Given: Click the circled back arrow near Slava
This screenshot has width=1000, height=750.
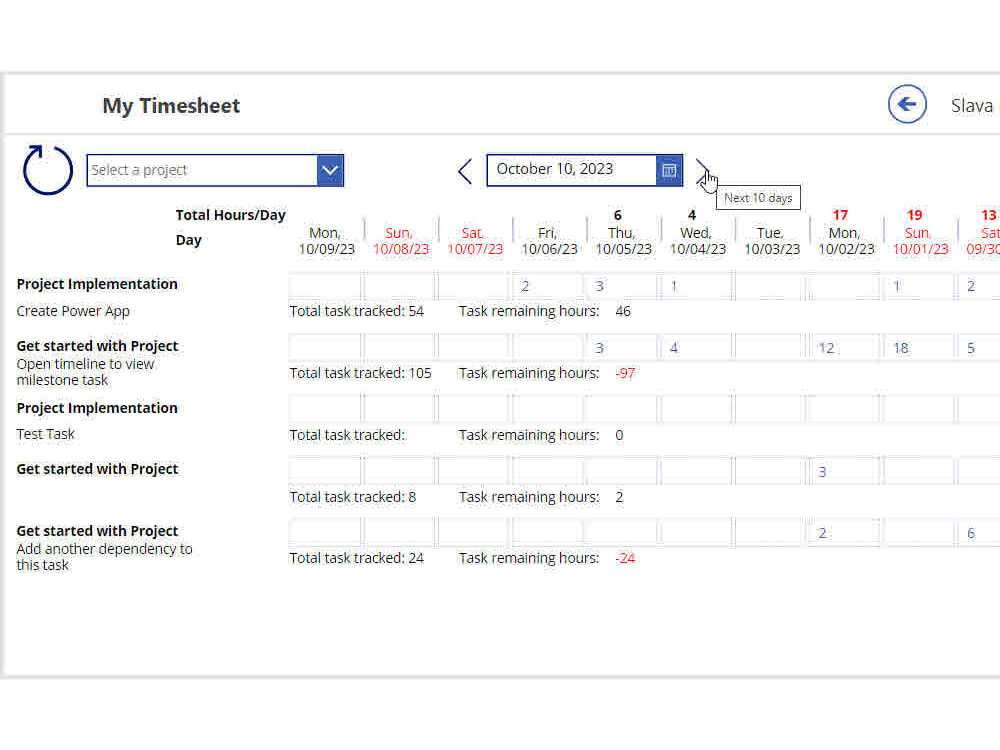Looking at the screenshot, I should click(x=907, y=104).
